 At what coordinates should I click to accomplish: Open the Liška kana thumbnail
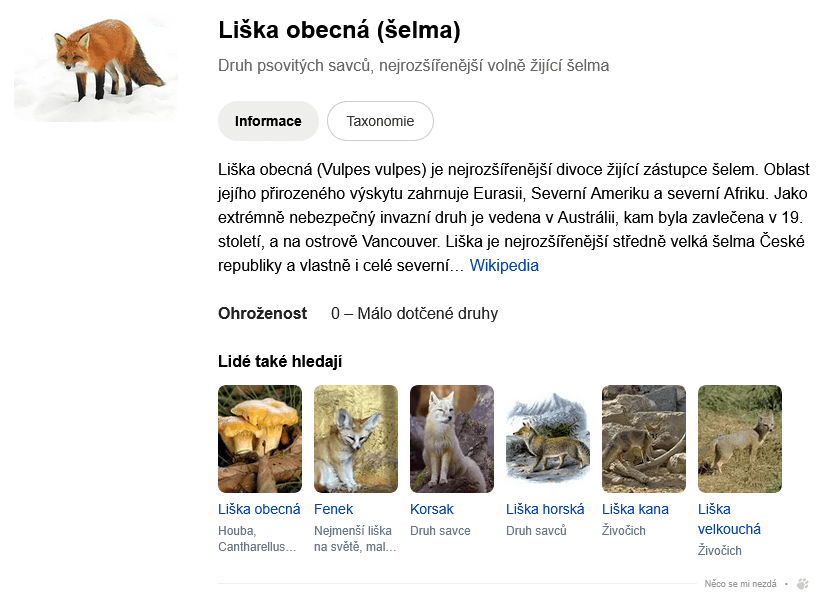click(x=644, y=439)
